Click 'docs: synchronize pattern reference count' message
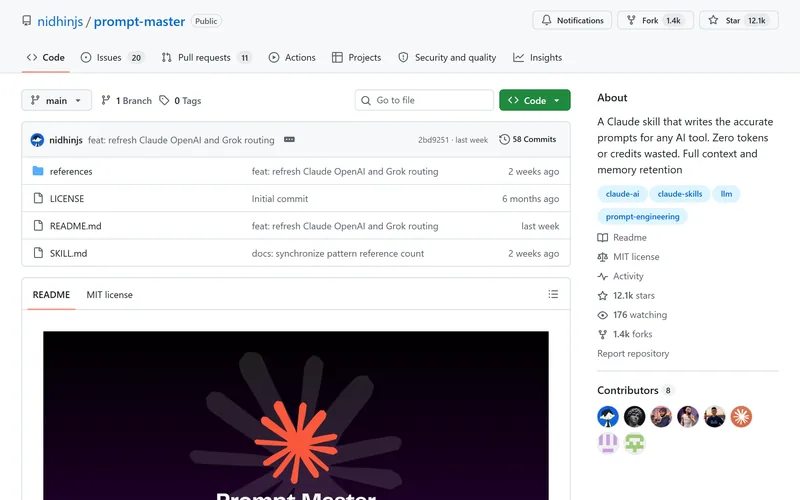Image resolution: width=800 pixels, height=500 pixels. (x=338, y=254)
